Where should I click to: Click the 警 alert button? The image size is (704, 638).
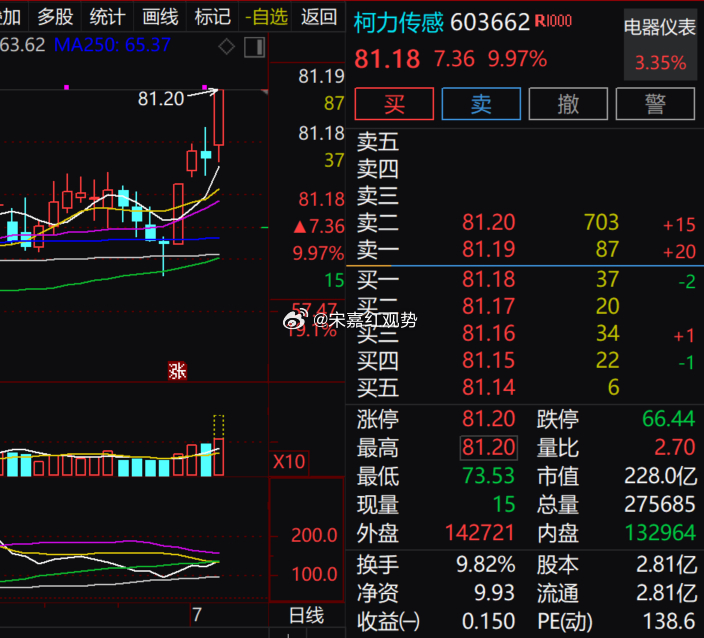point(656,104)
